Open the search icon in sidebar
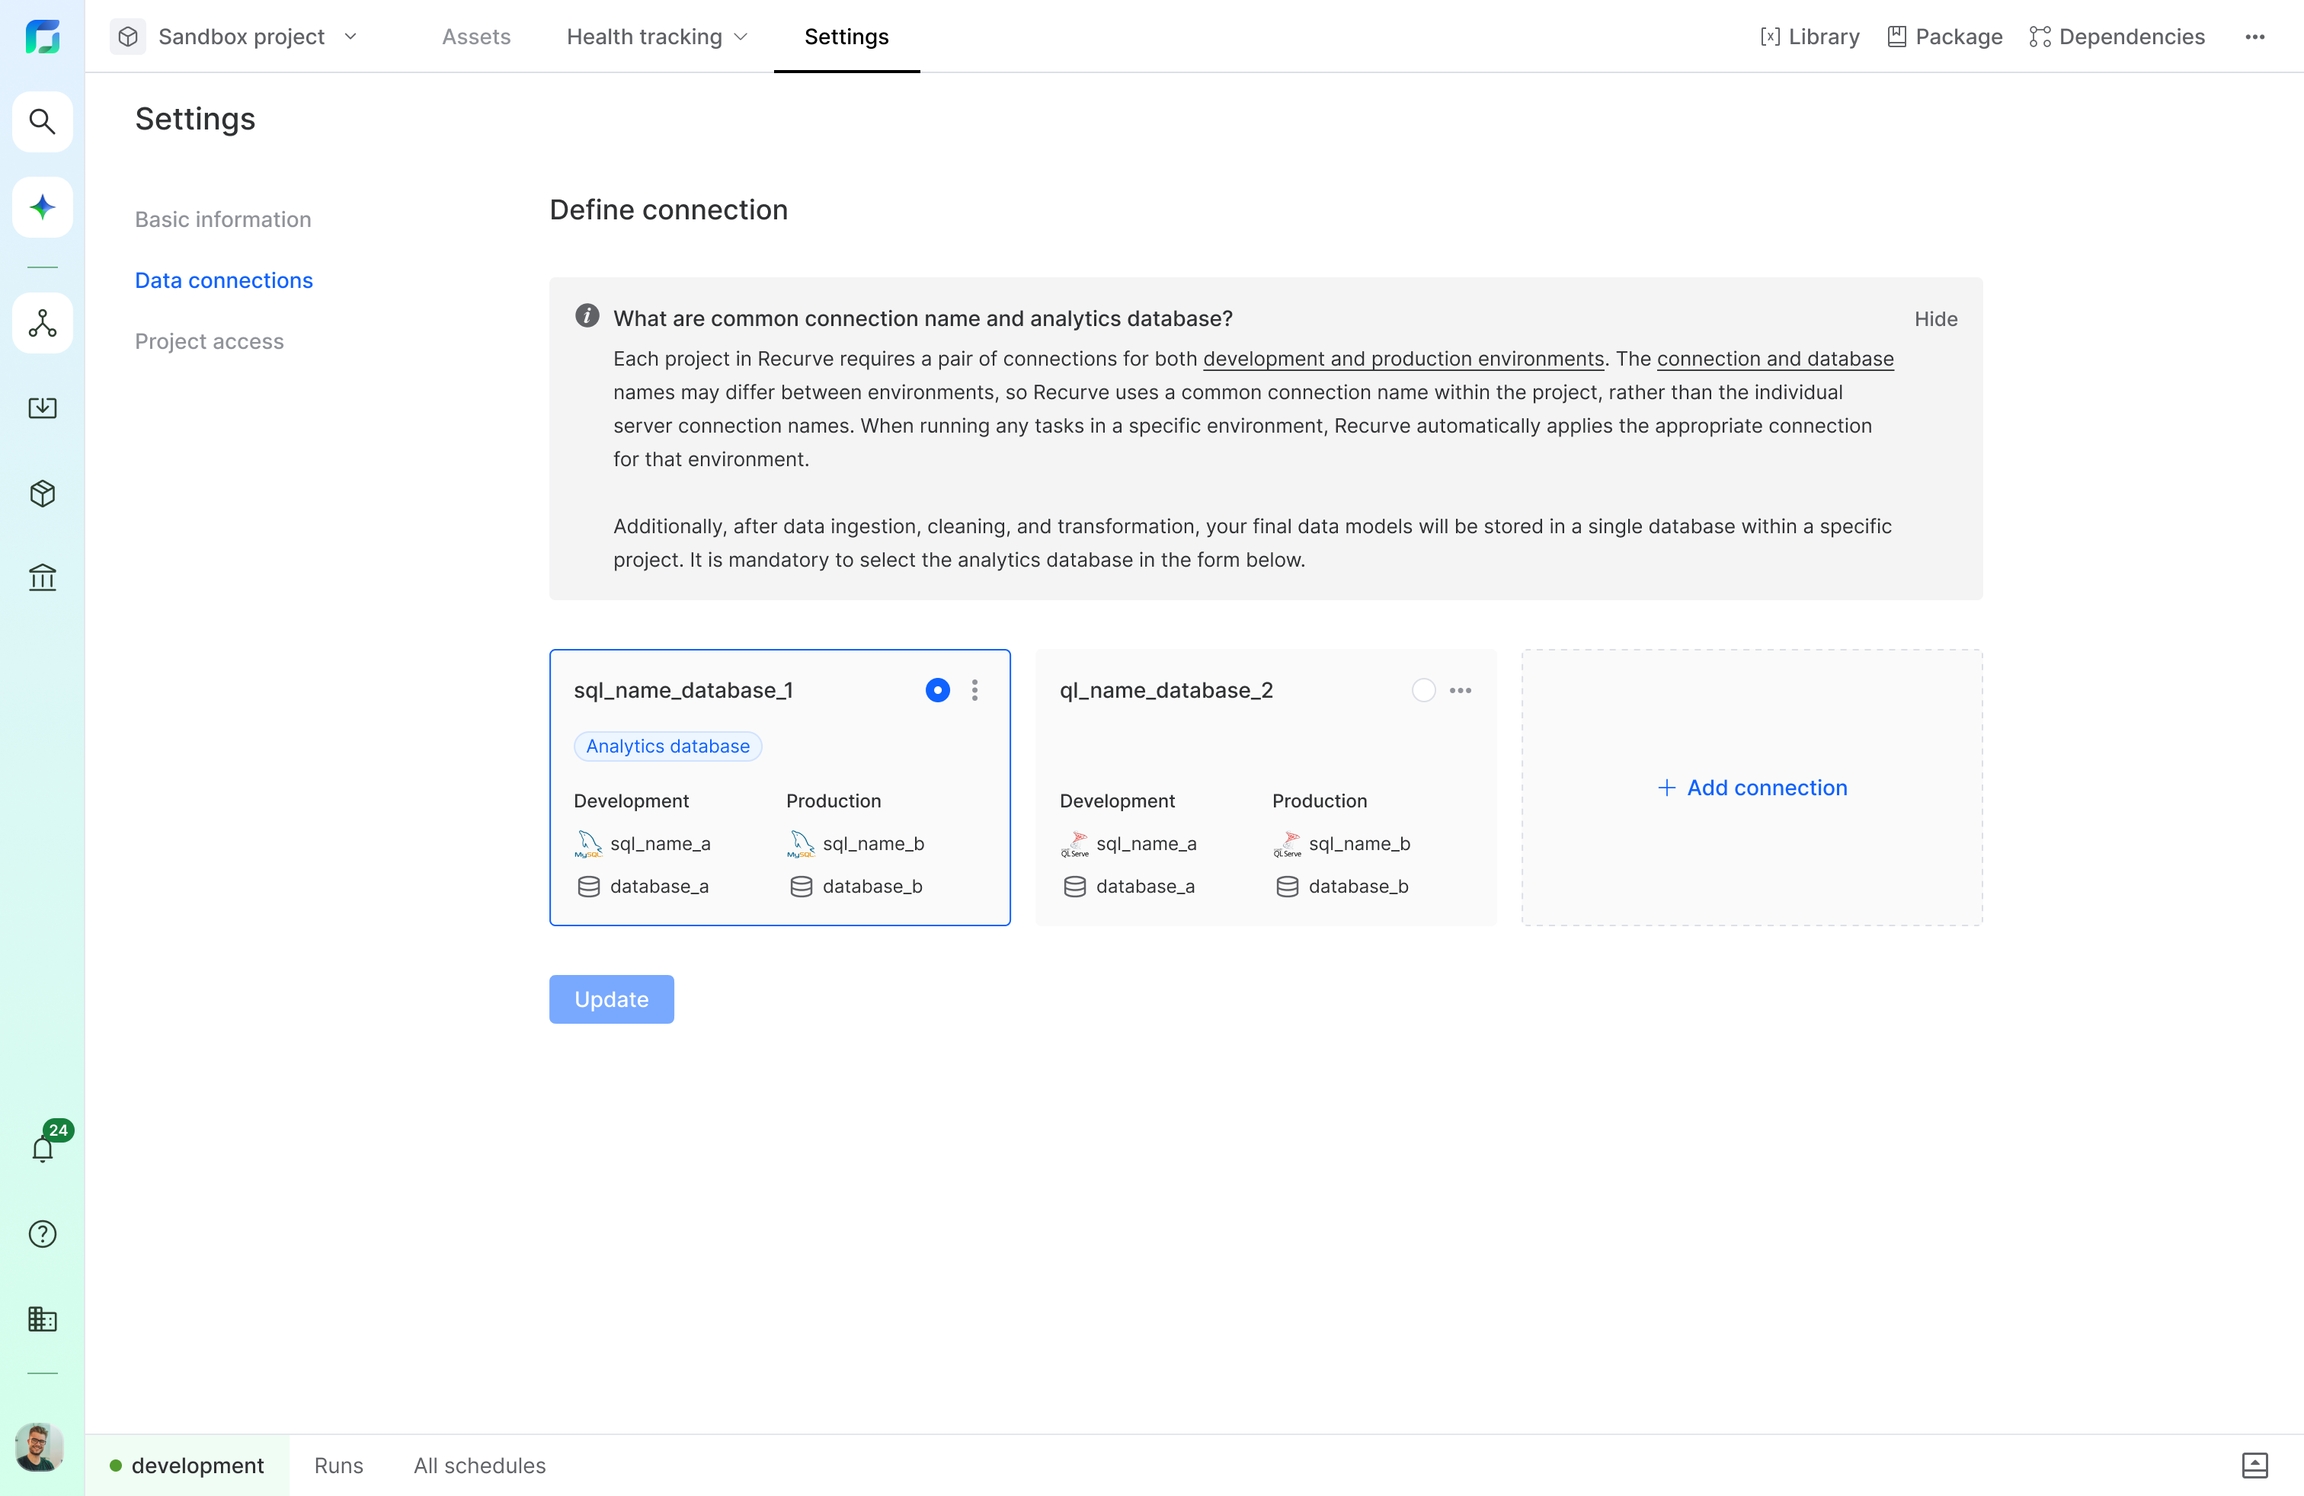This screenshot has height=1496, width=2304. pos(42,122)
